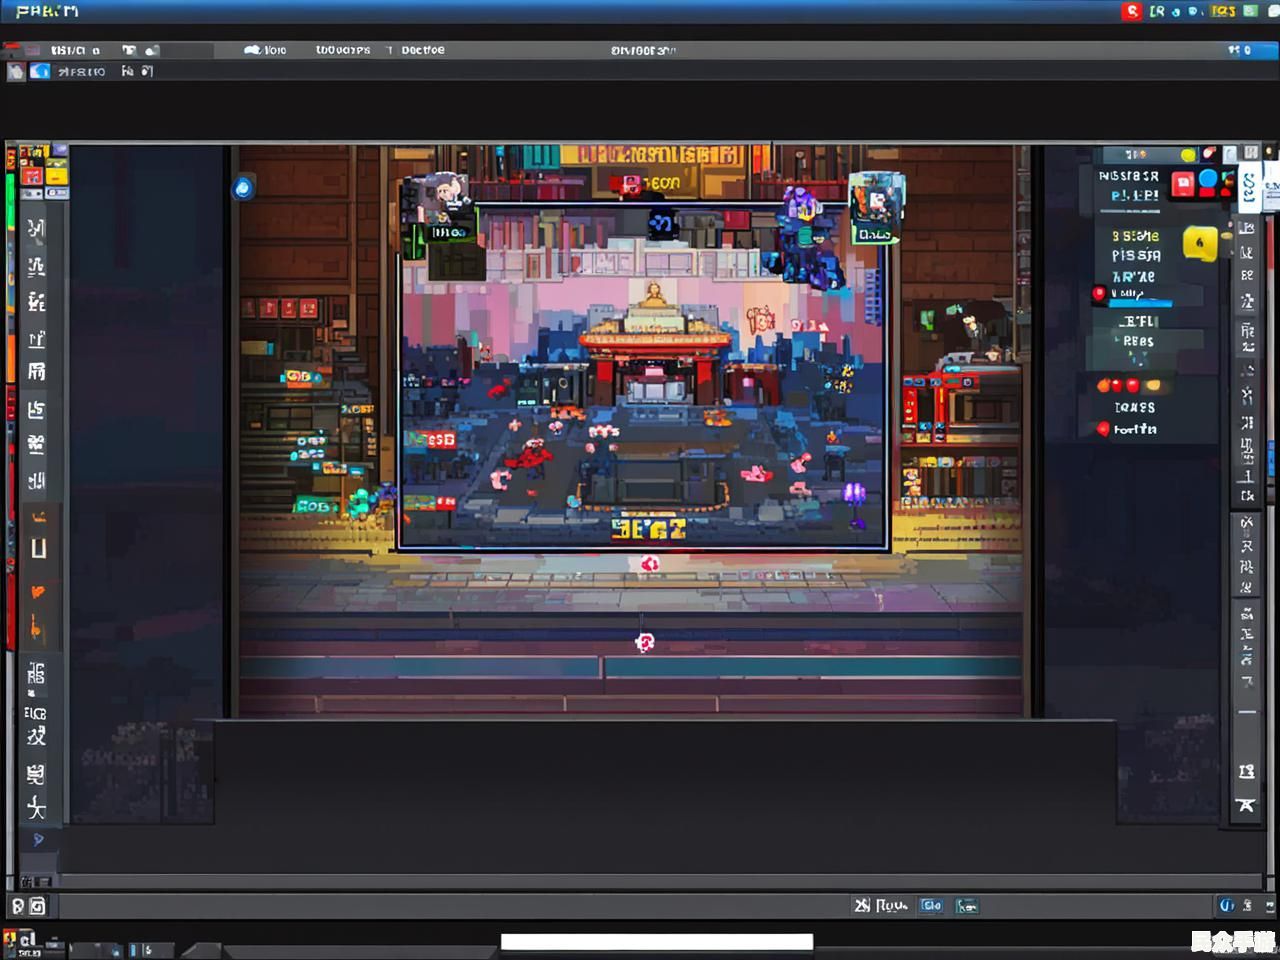
Task: Click the blue outlined button in status bar
Action: [x=931, y=905]
